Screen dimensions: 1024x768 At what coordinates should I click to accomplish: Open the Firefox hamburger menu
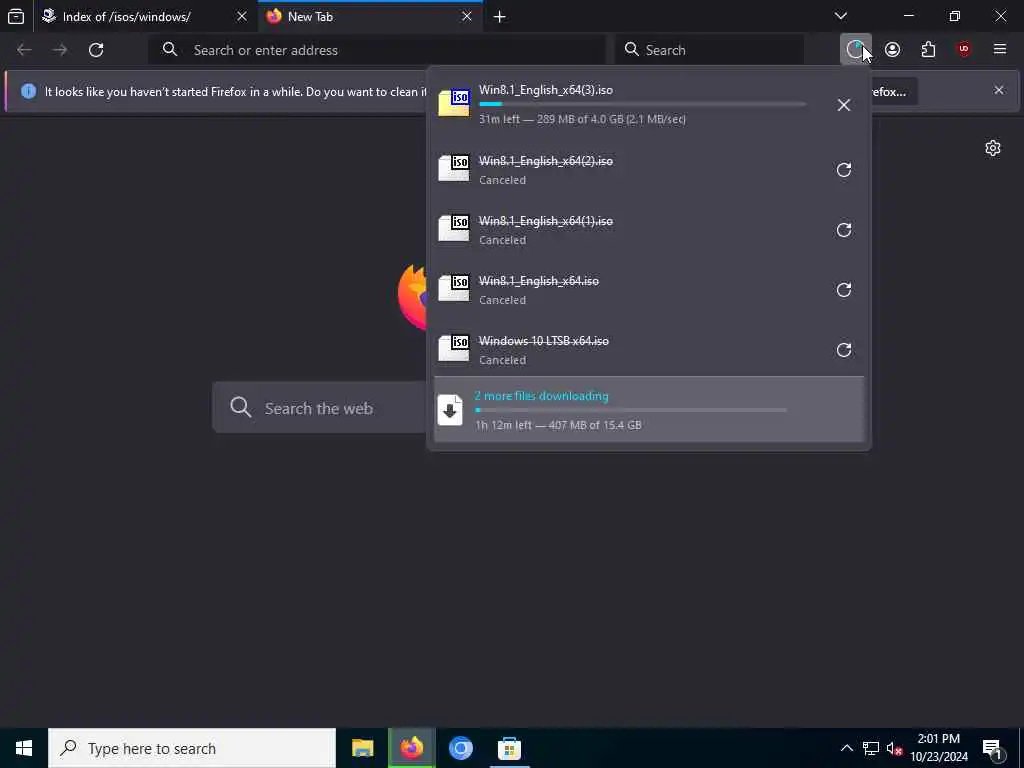(1000, 50)
